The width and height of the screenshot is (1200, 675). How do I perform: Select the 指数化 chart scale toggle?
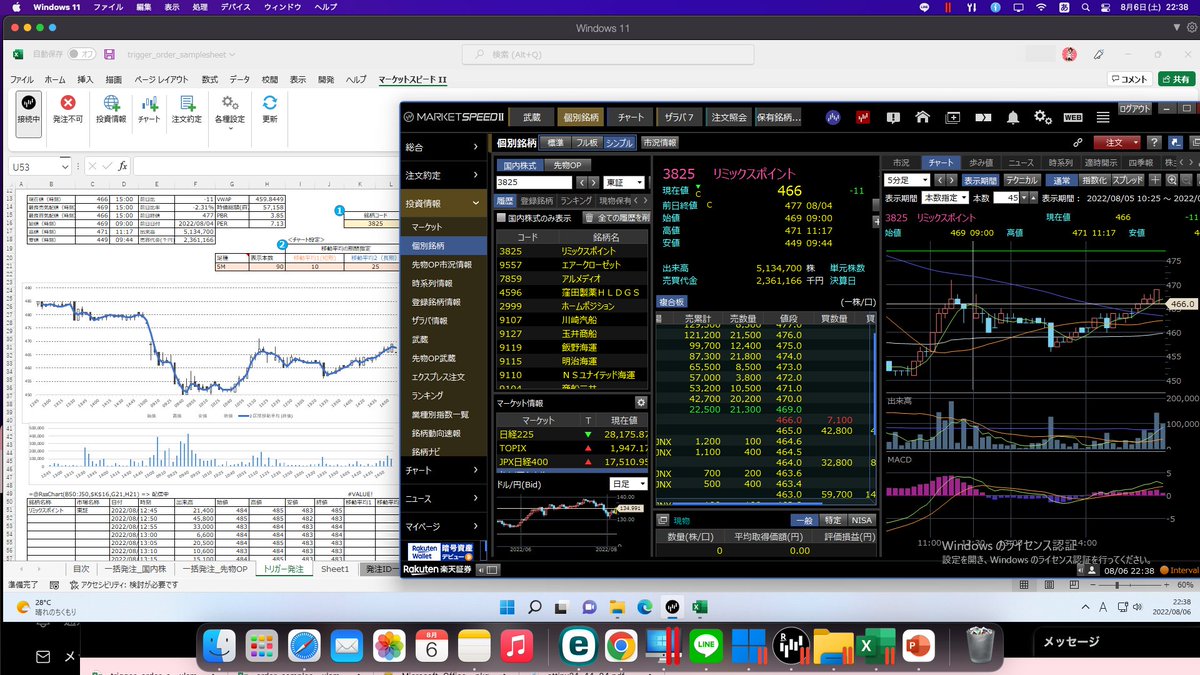pos(1094,180)
